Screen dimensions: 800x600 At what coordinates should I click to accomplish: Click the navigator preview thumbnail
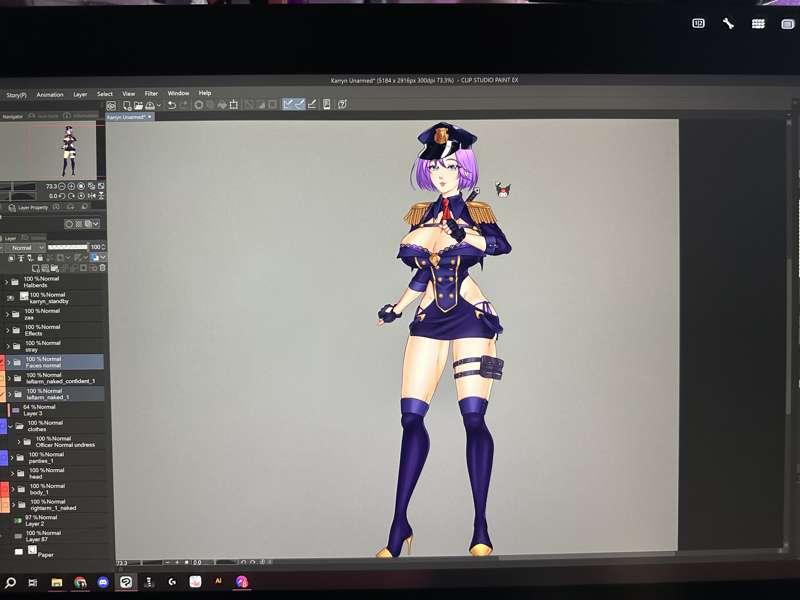click(x=48, y=151)
